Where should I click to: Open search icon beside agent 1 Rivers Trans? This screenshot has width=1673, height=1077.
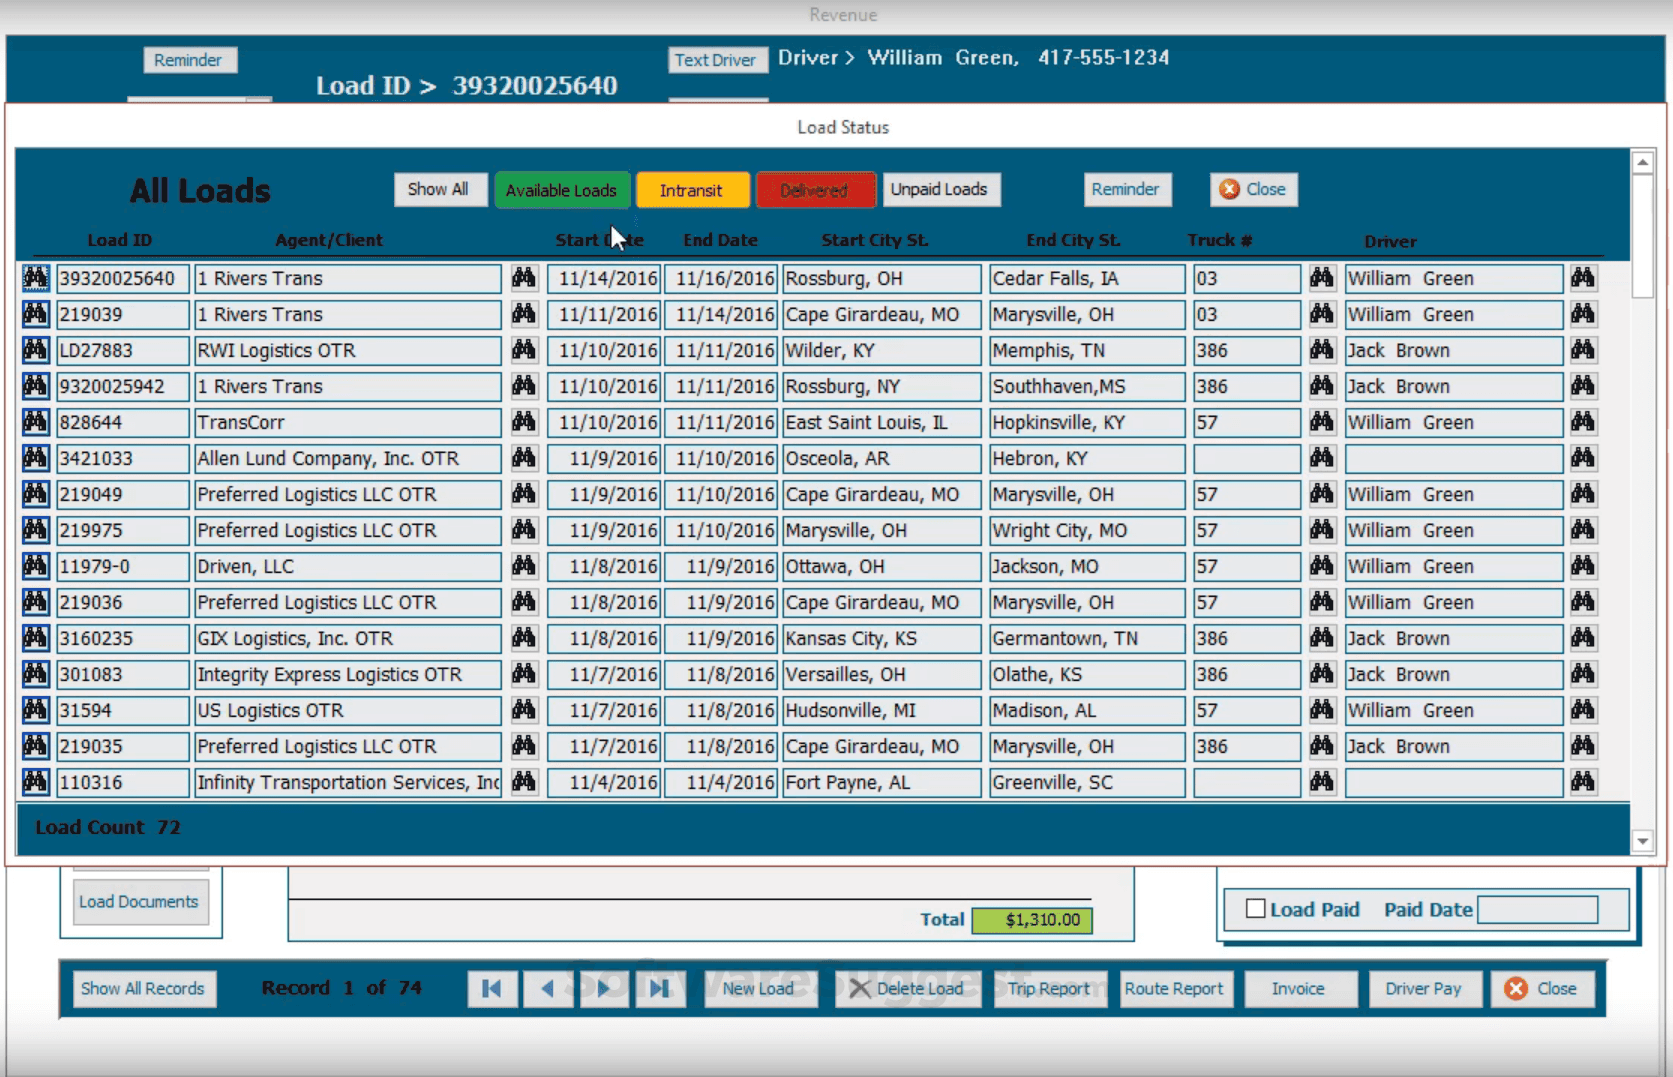[x=524, y=278]
